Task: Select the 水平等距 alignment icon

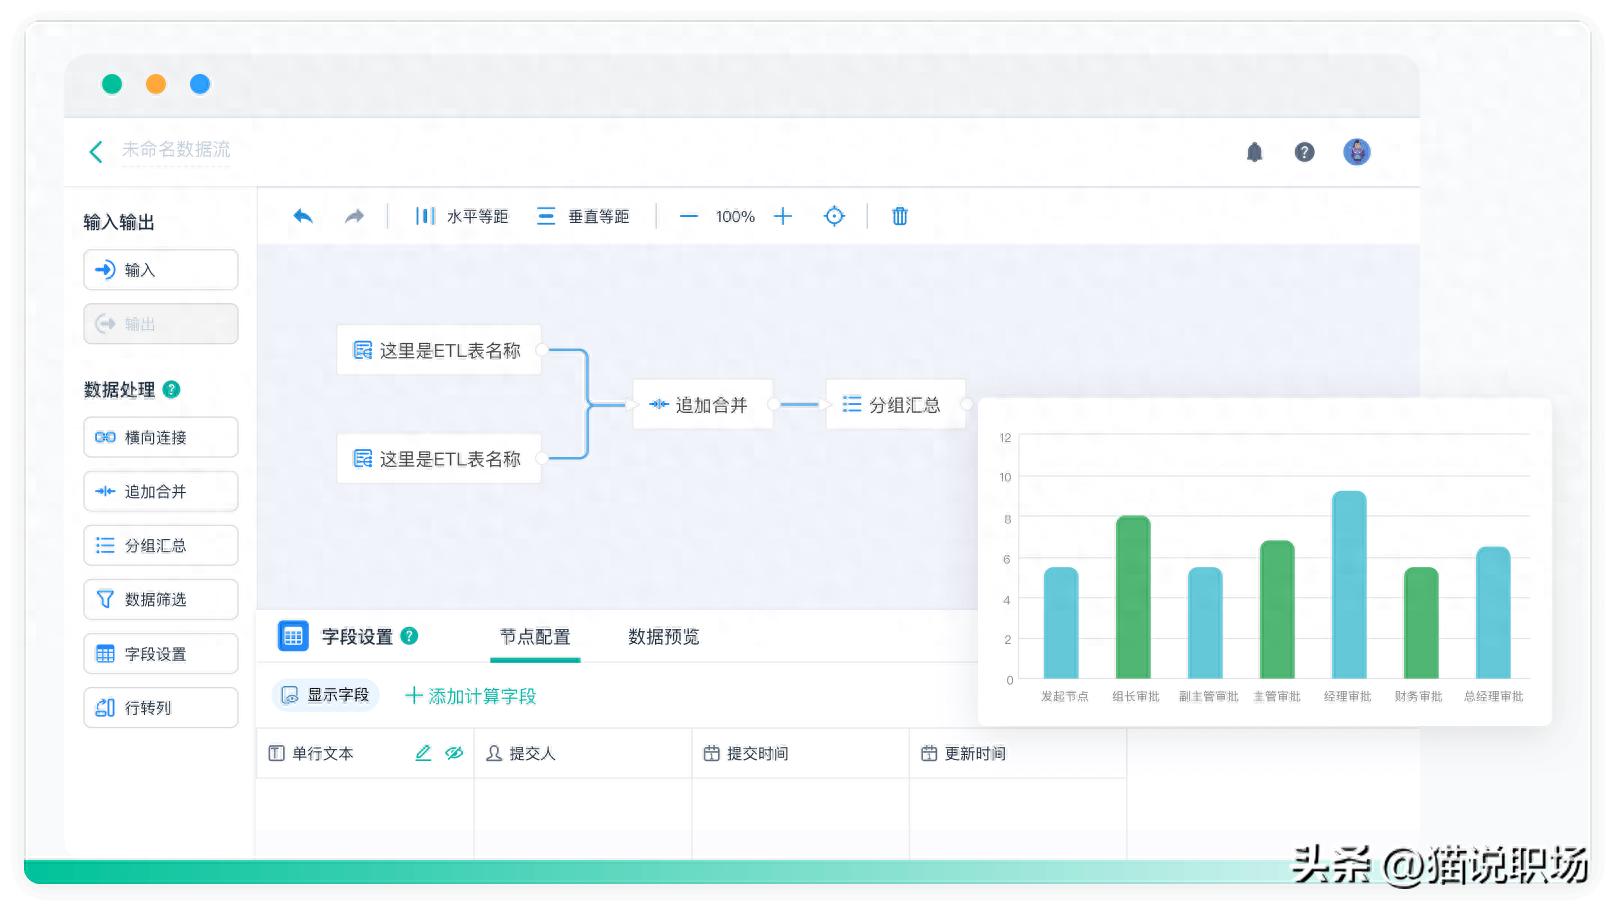Action: point(424,216)
